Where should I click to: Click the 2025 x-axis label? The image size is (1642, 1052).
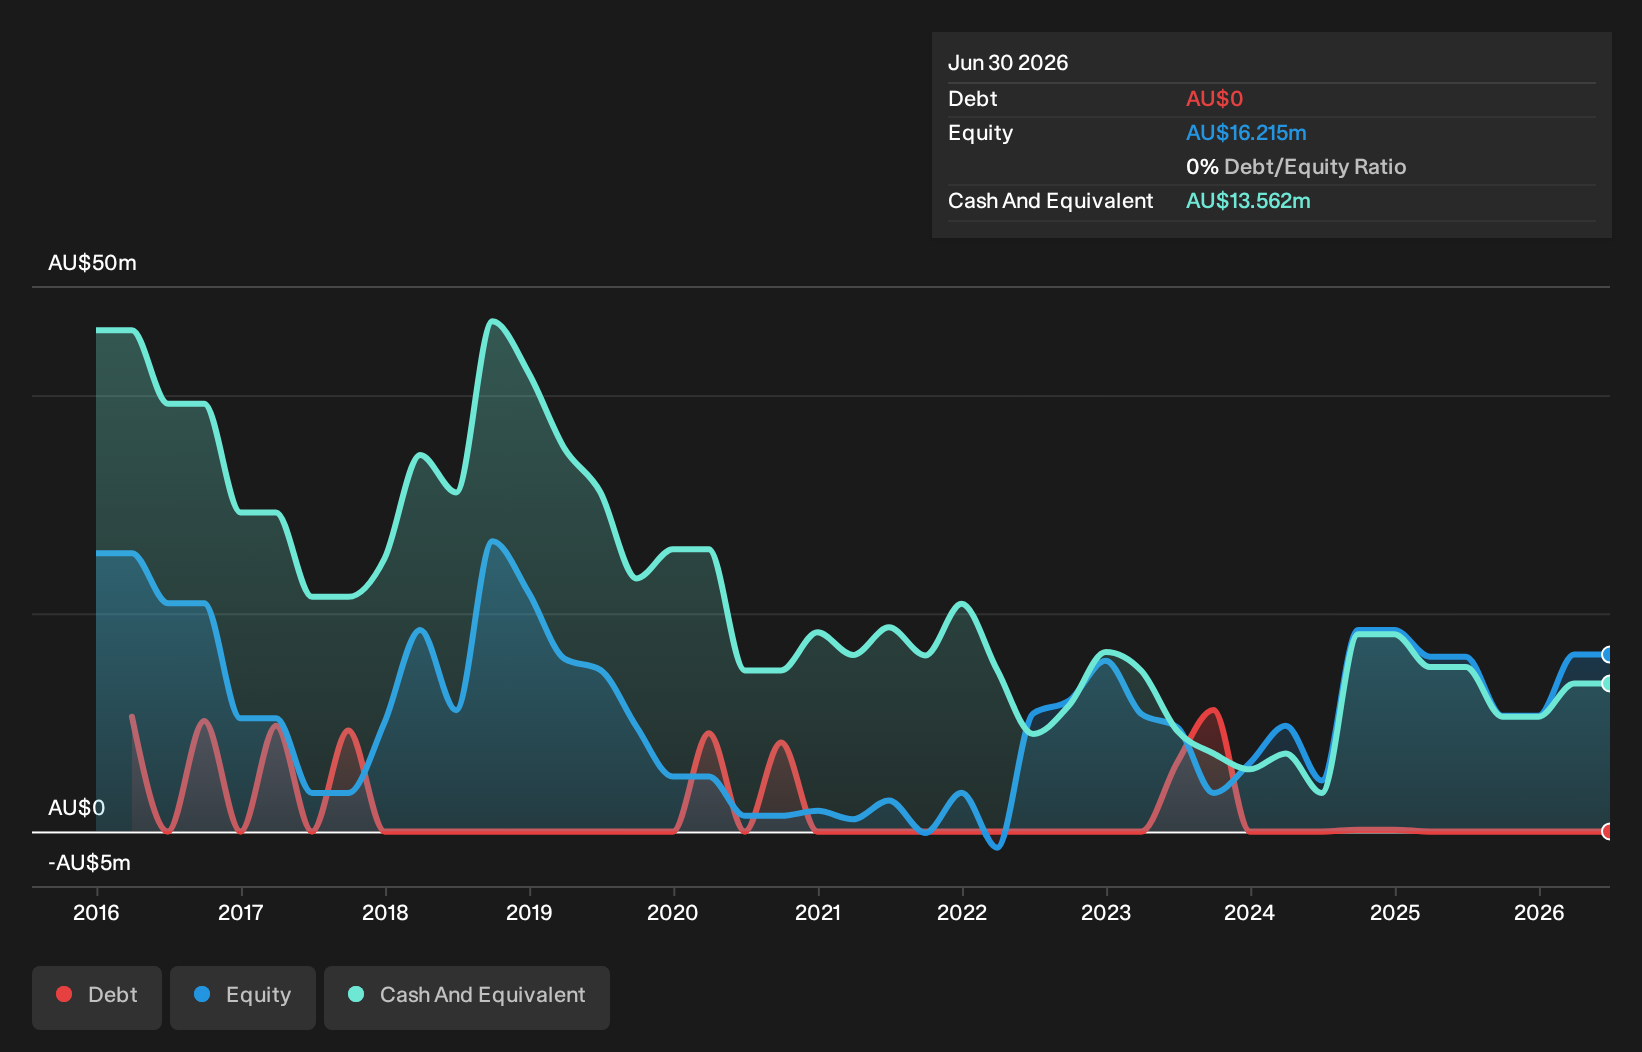[x=1395, y=912]
